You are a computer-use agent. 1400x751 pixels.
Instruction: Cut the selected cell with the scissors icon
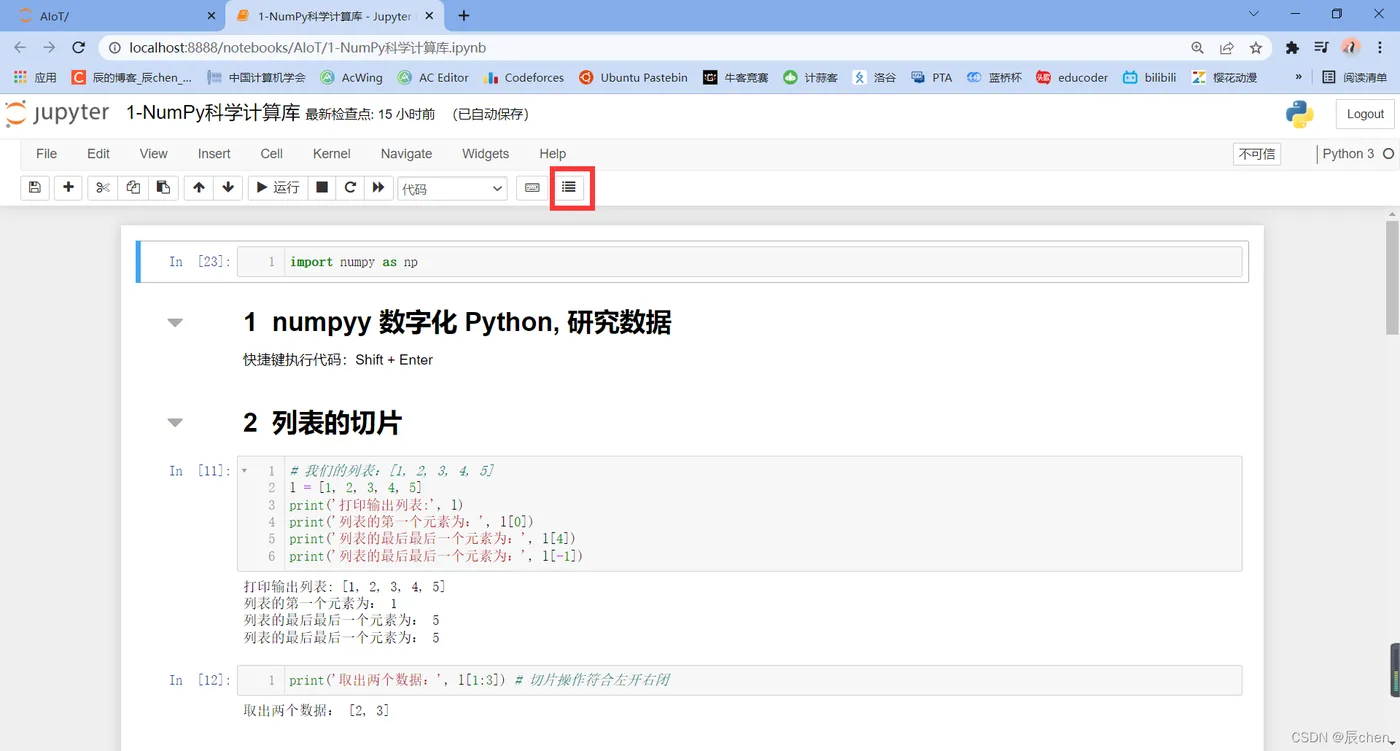pyautogui.click(x=103, y=187)
